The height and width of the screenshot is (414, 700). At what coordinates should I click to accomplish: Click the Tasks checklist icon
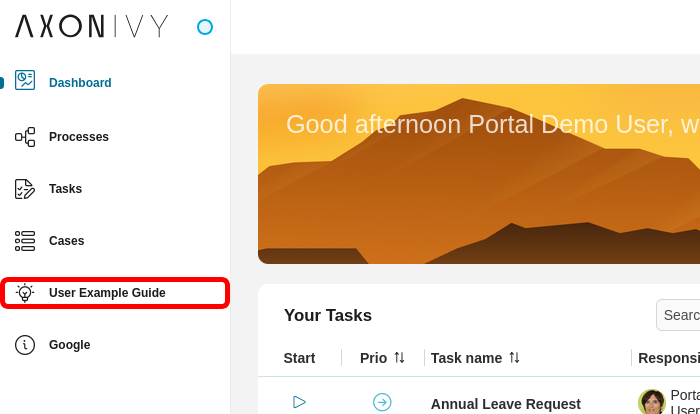tap(25, 189)
